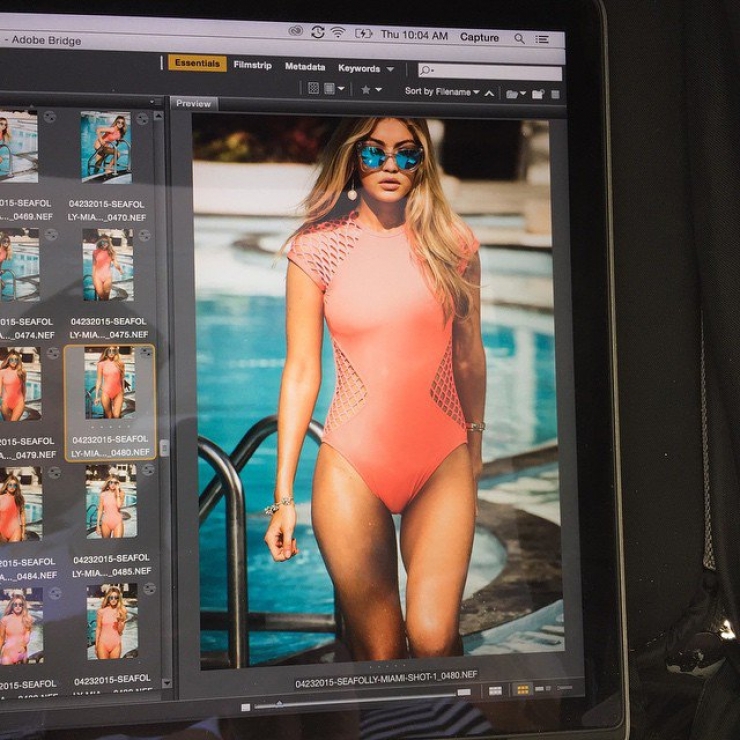Open the recent folder dropdown arrow
The width and height of the screenshot is (740, 740).
coord(523,94)
